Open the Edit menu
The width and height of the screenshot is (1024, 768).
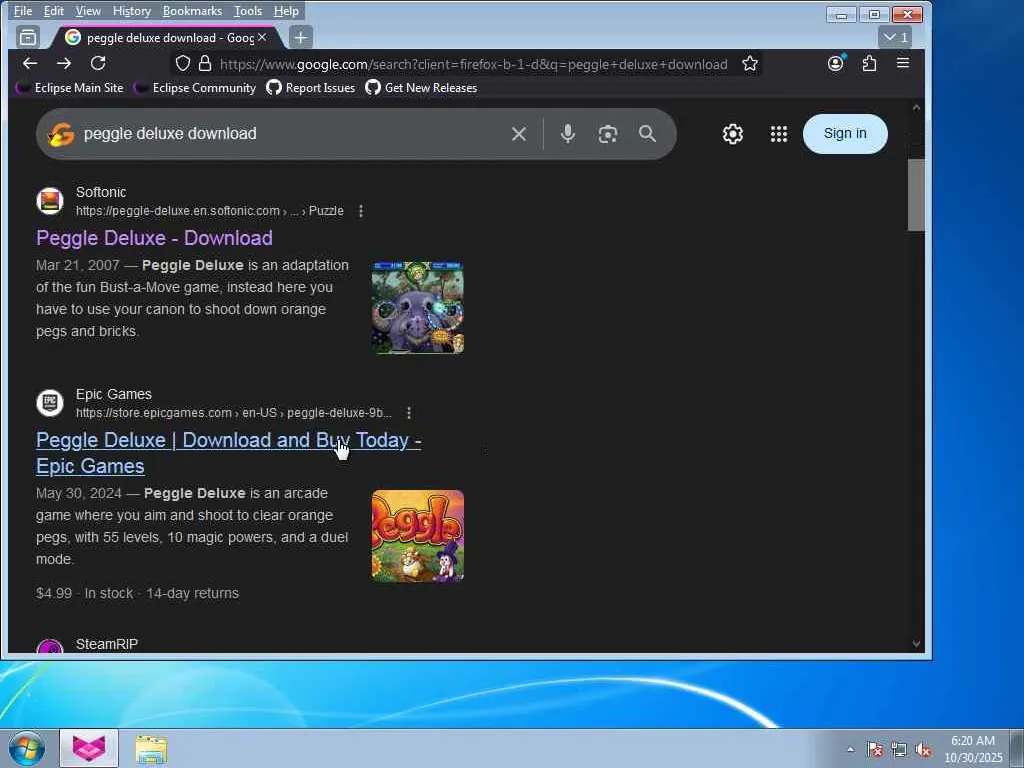[x=54, y=11]
